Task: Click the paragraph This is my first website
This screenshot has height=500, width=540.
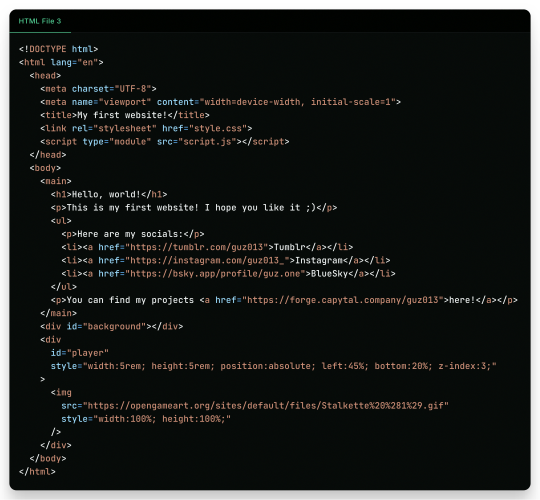Action: 194,208
